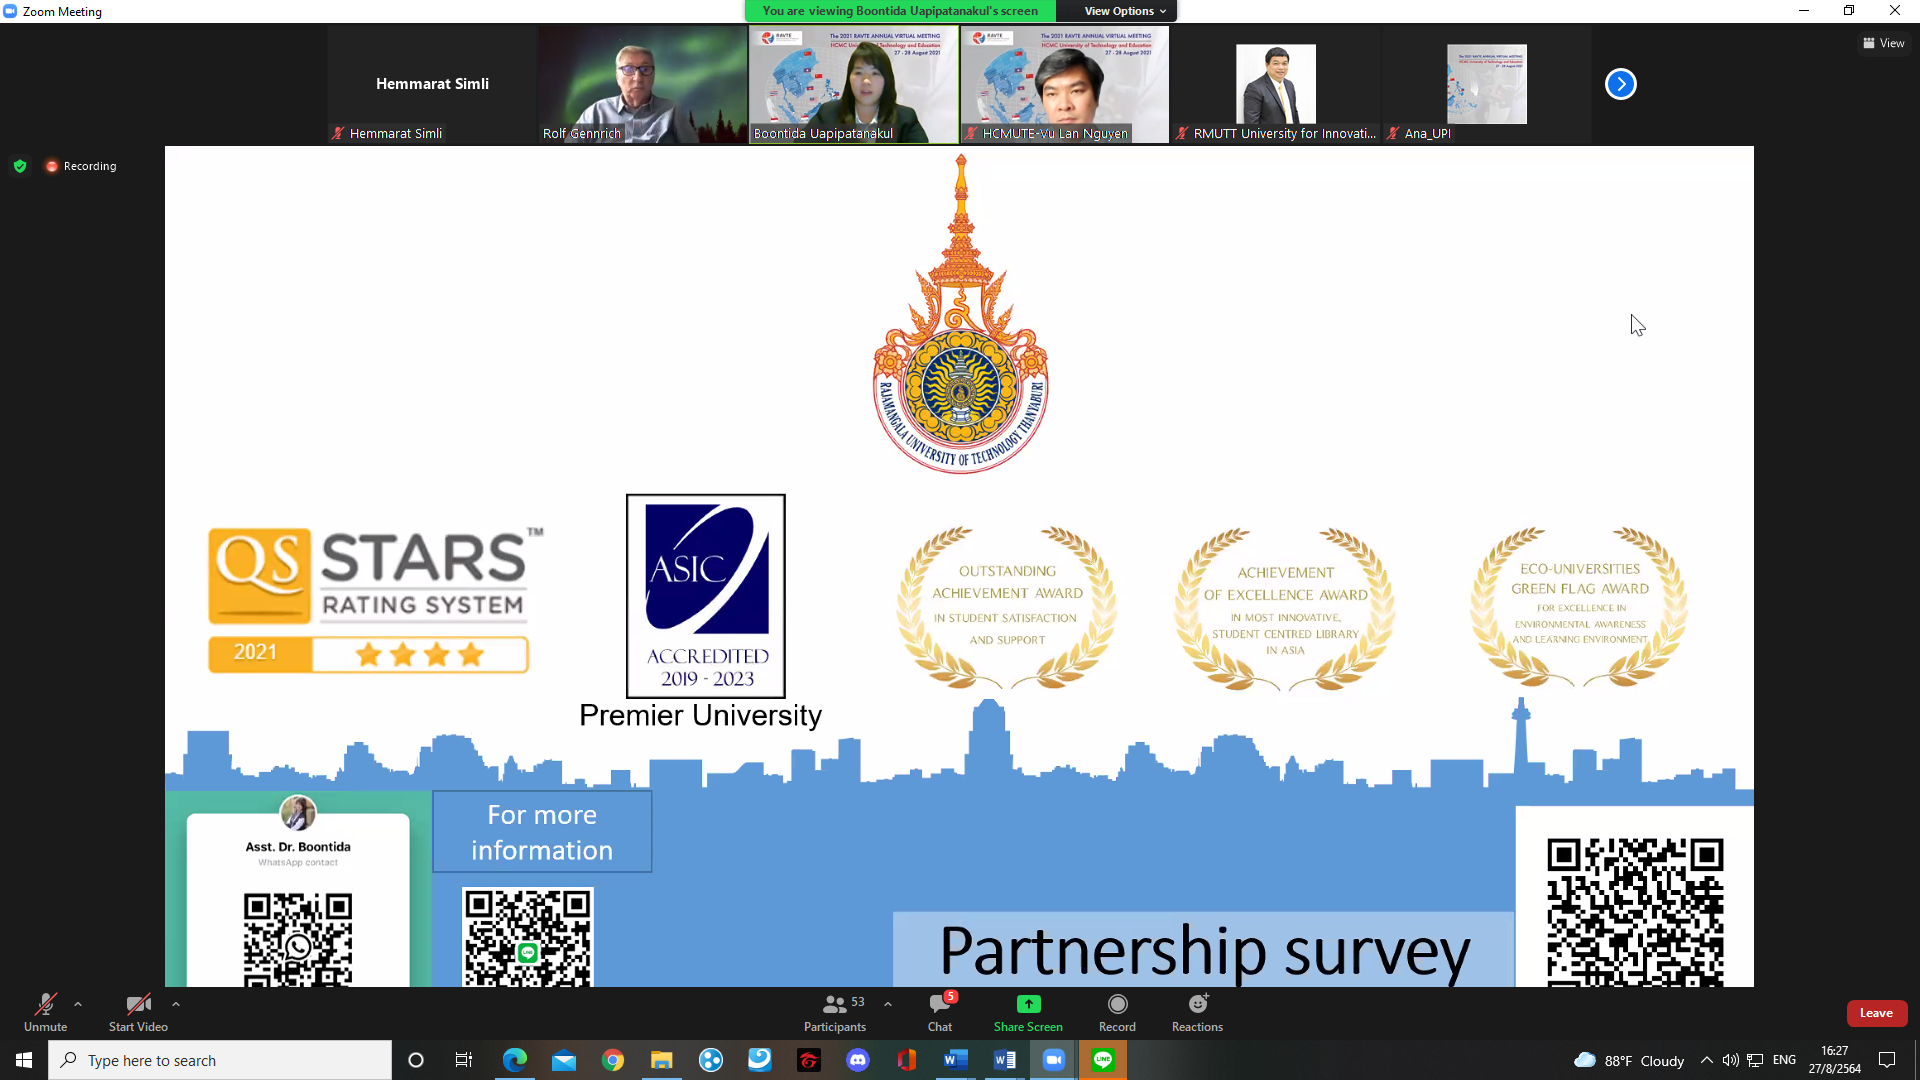1920x1080 pixels.
Task: Open the Participants panel
Action: 835,1012
